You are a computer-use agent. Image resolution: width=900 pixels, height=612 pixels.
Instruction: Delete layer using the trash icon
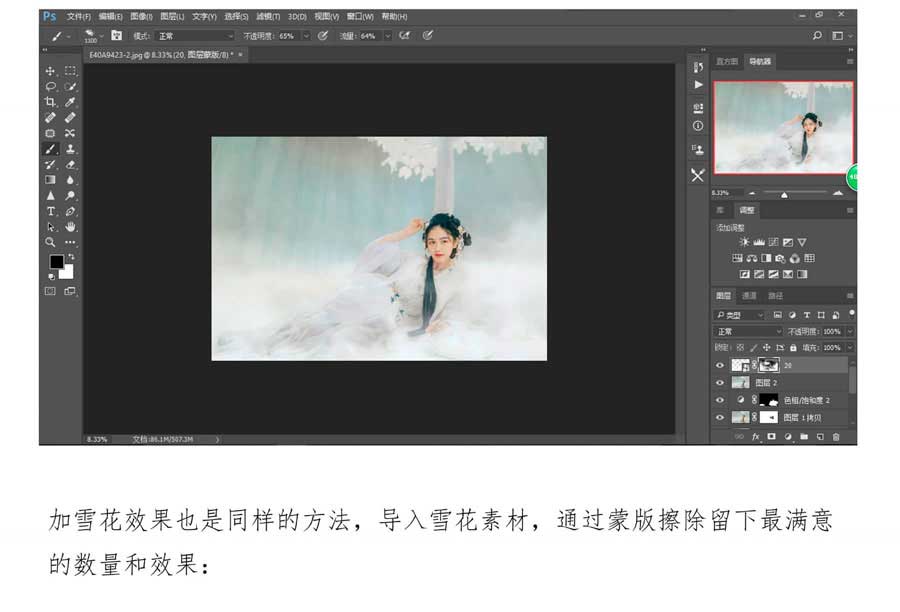(x=836, y=437)
